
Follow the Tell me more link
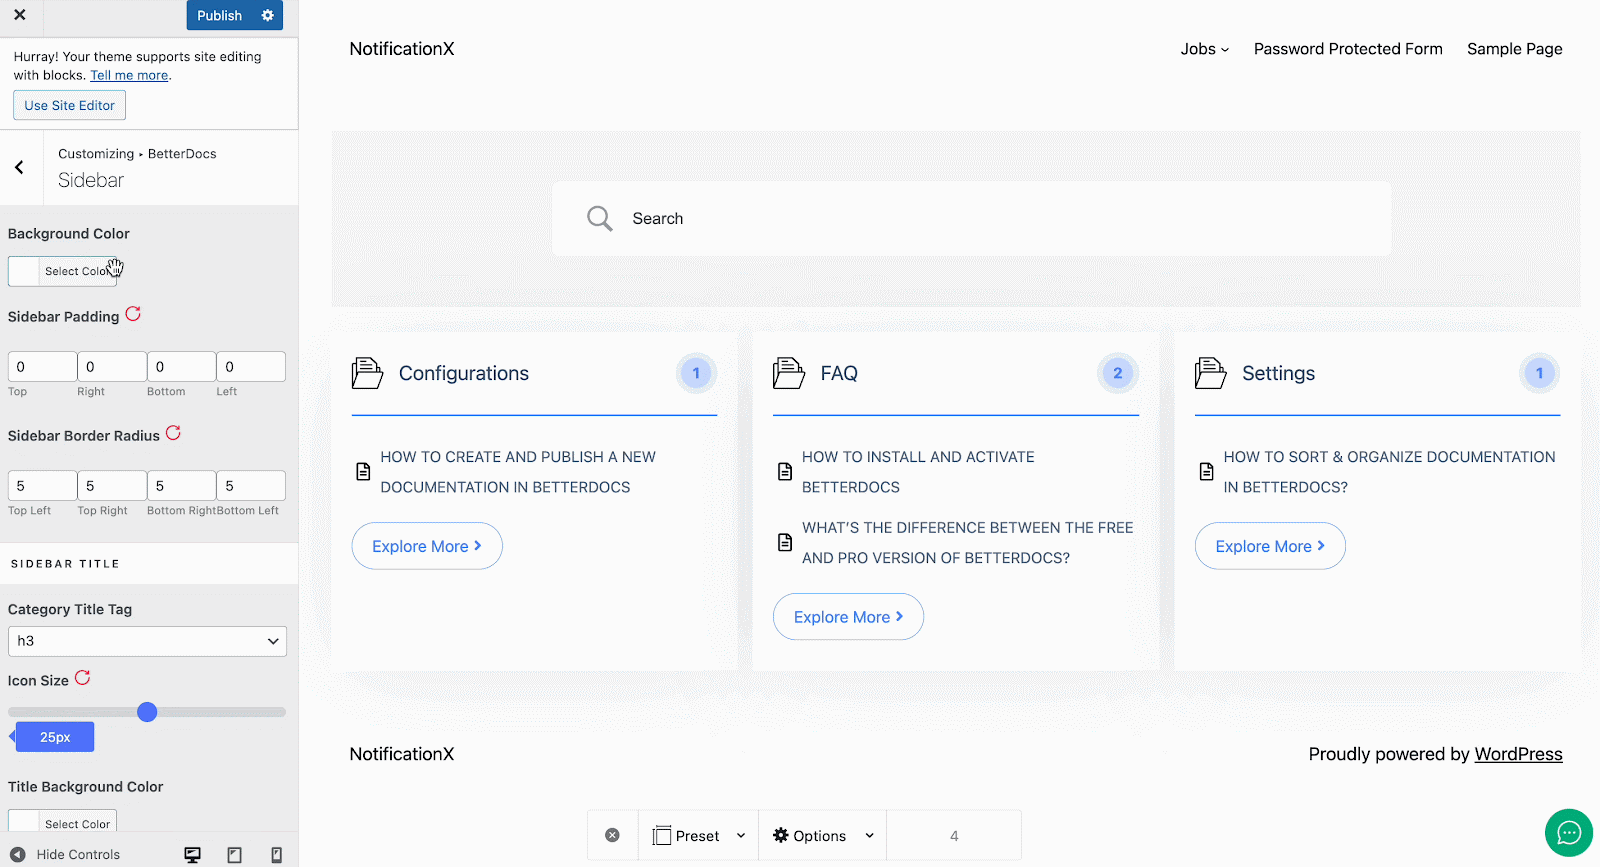coord(129,75)
